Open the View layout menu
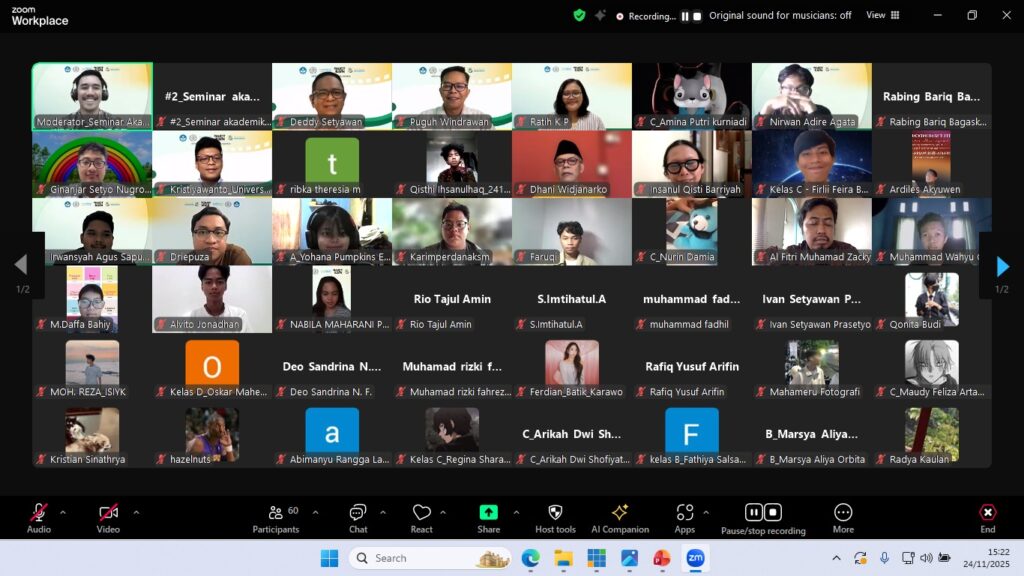 click(x=882, y=15)
